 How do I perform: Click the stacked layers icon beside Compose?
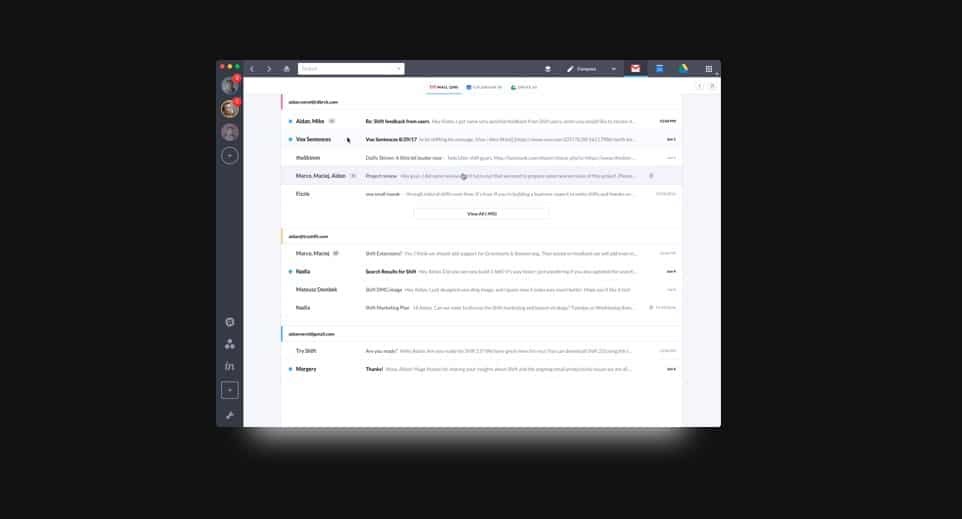tap(548, 69)
